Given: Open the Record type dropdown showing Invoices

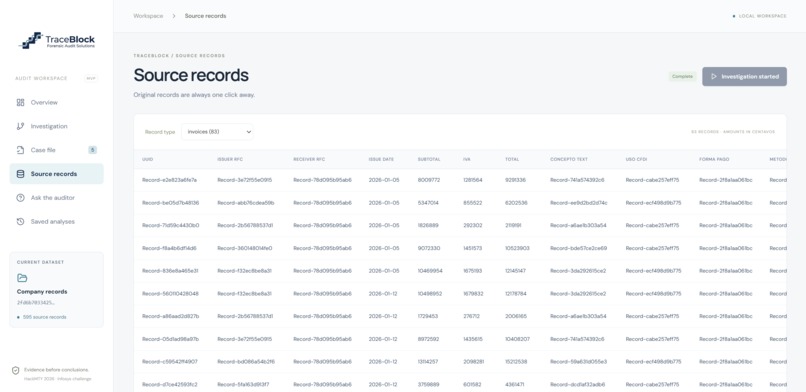Looking at the screenshot, I should (217, 132).
